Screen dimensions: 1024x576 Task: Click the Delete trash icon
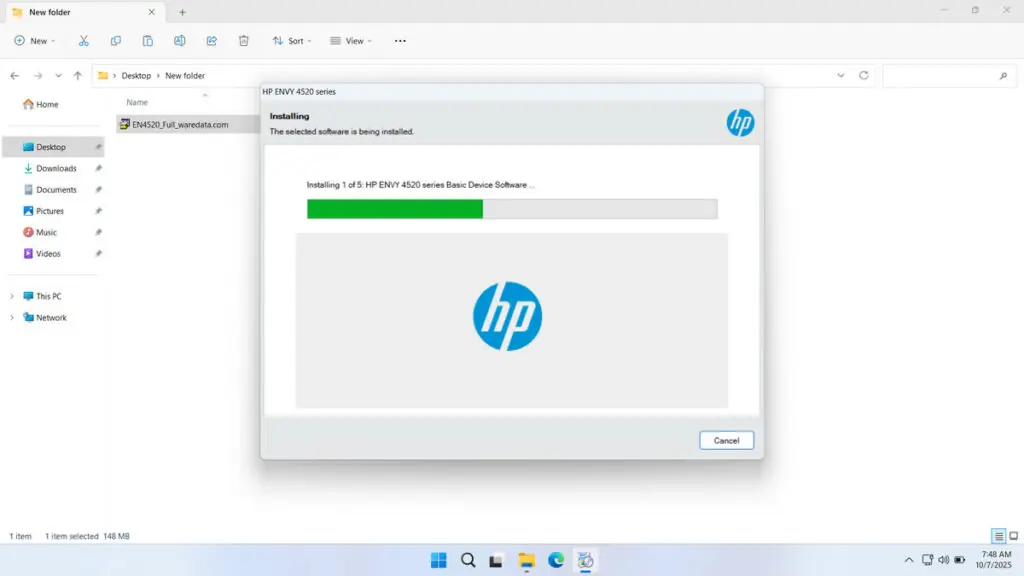pos(244,41)
